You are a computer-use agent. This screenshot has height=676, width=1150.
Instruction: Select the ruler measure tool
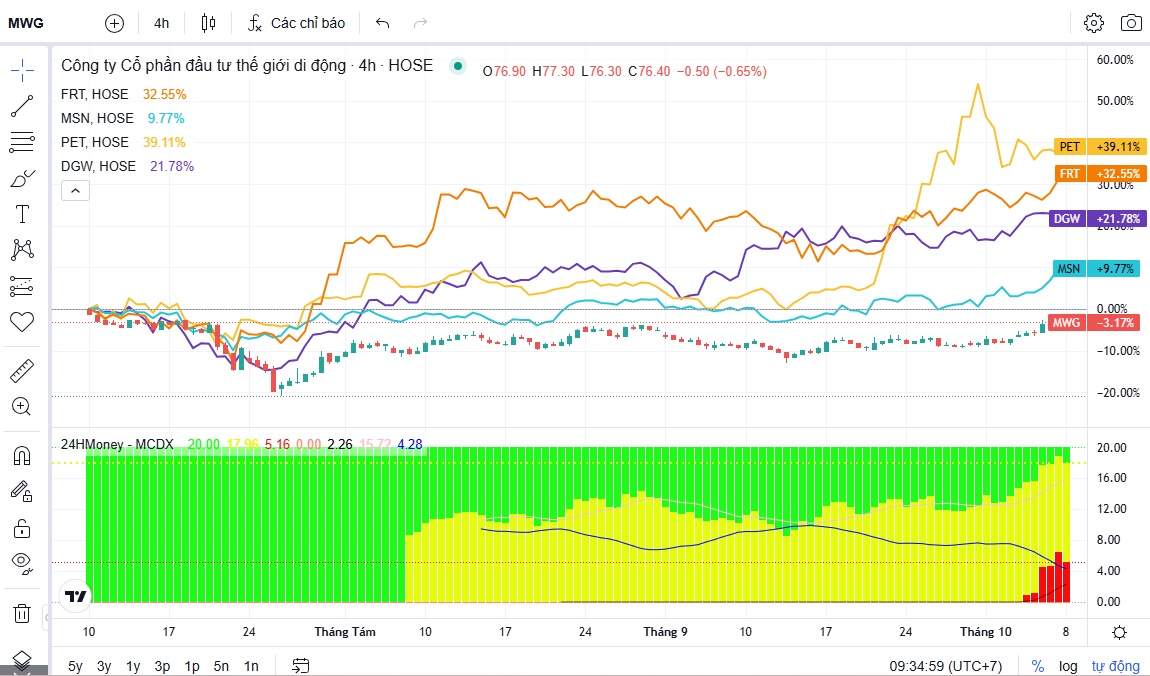click(22, 371)
